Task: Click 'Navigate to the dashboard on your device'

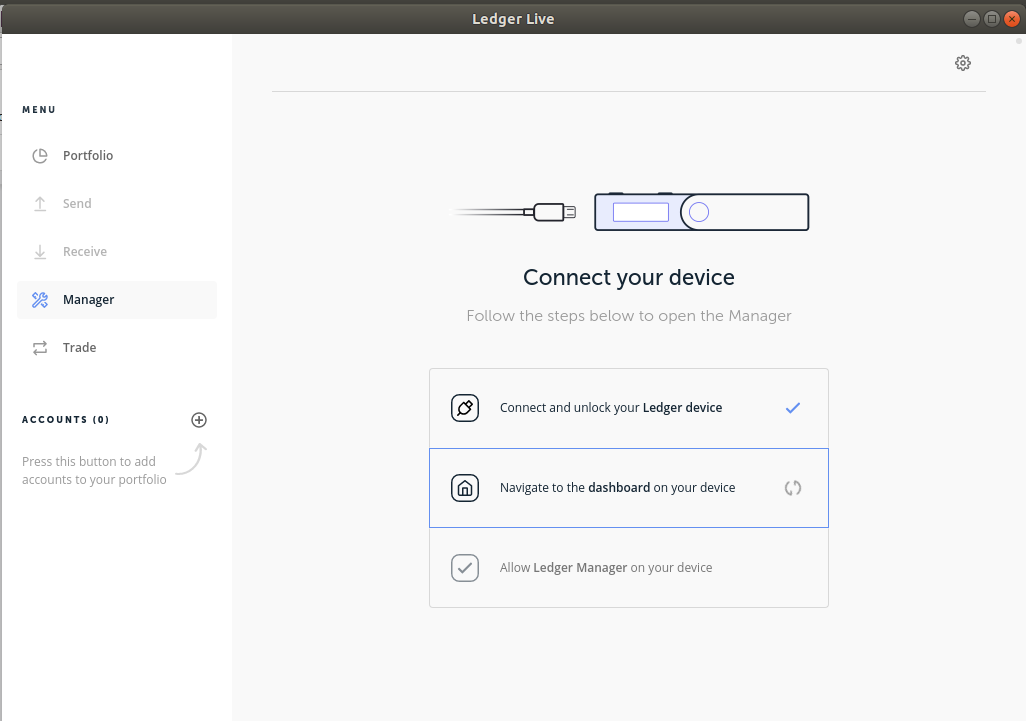Action: (x=618, y=487)
